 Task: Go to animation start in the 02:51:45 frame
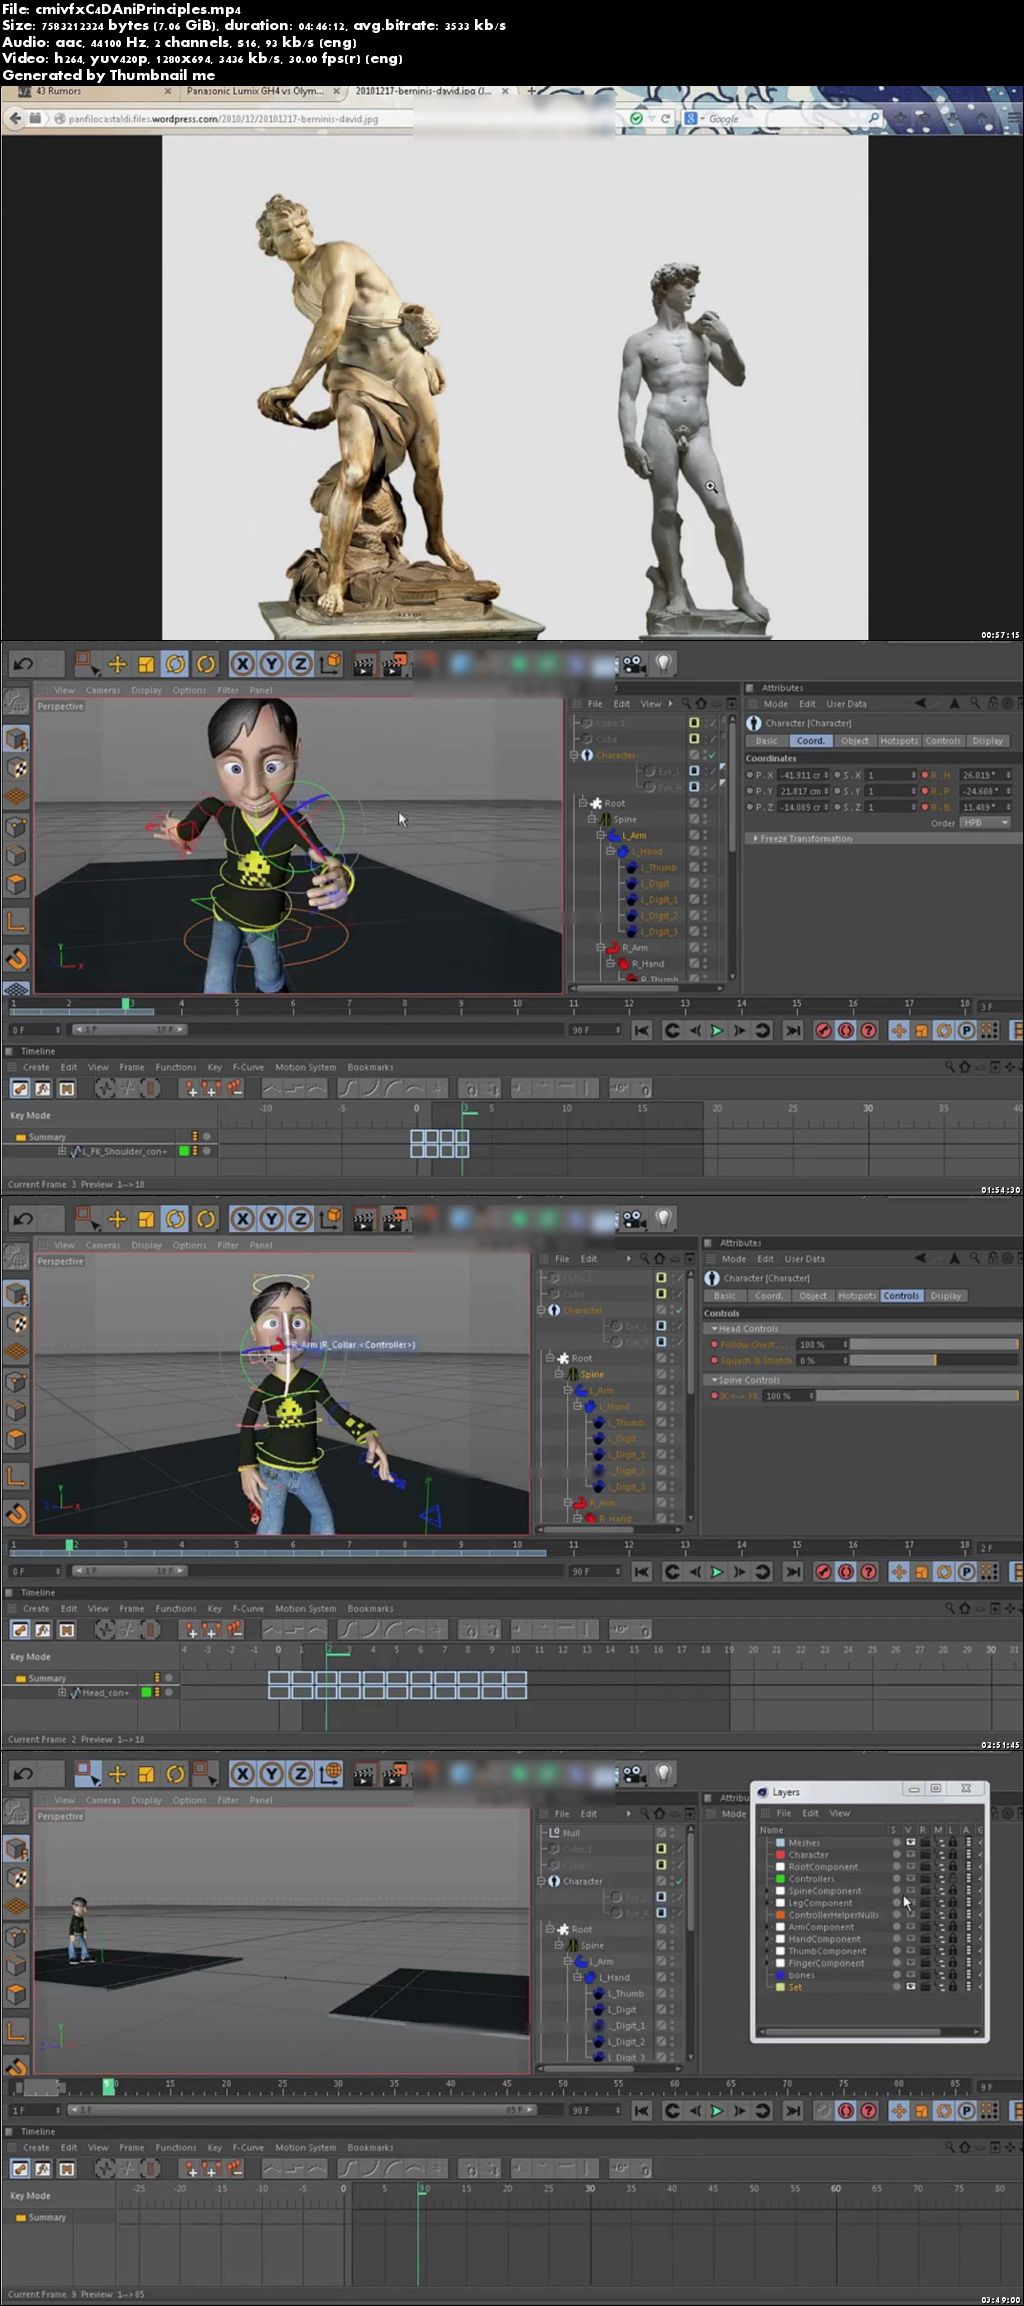click(642, 1571)
